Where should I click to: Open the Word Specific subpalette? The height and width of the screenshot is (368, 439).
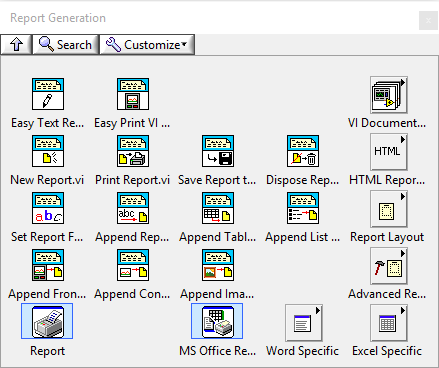(x=304, y=323)
